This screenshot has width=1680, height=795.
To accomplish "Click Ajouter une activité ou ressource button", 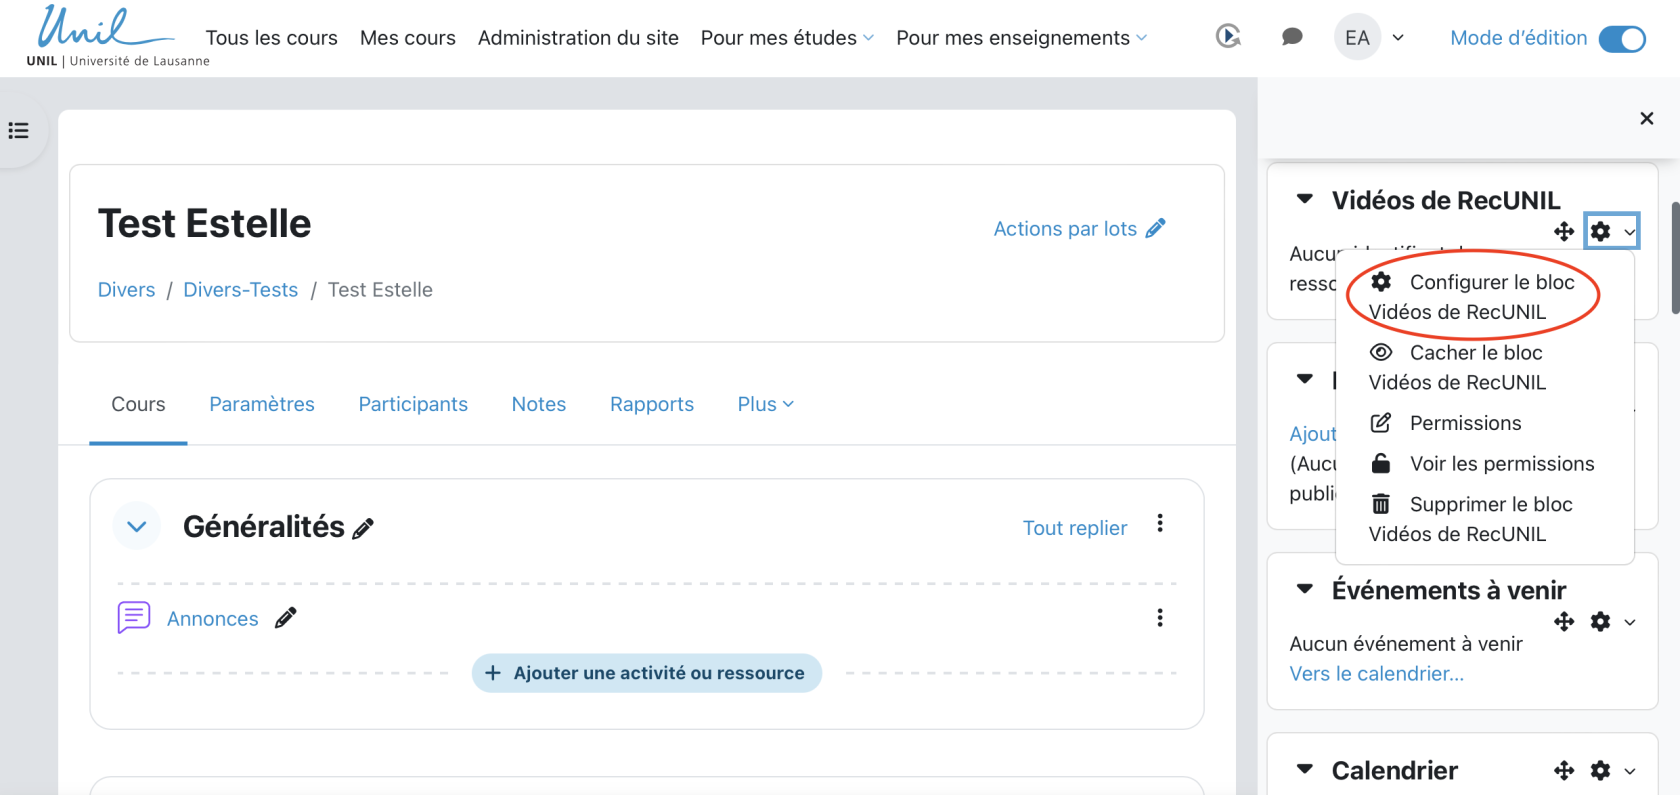I will coord(646,673).
